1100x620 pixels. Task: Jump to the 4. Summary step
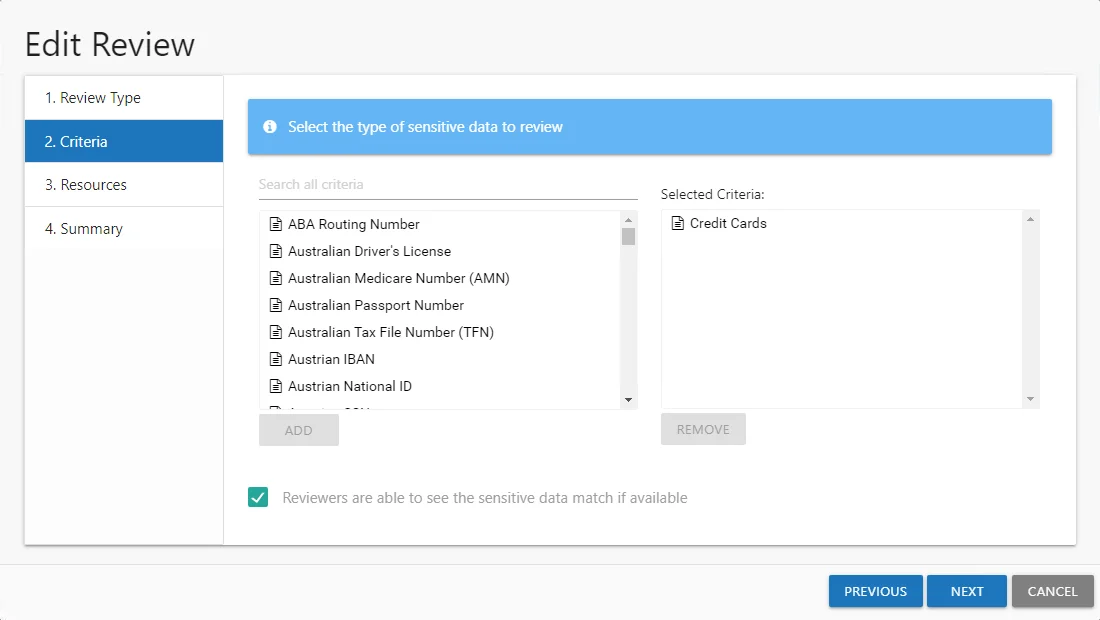click(124, 229)
